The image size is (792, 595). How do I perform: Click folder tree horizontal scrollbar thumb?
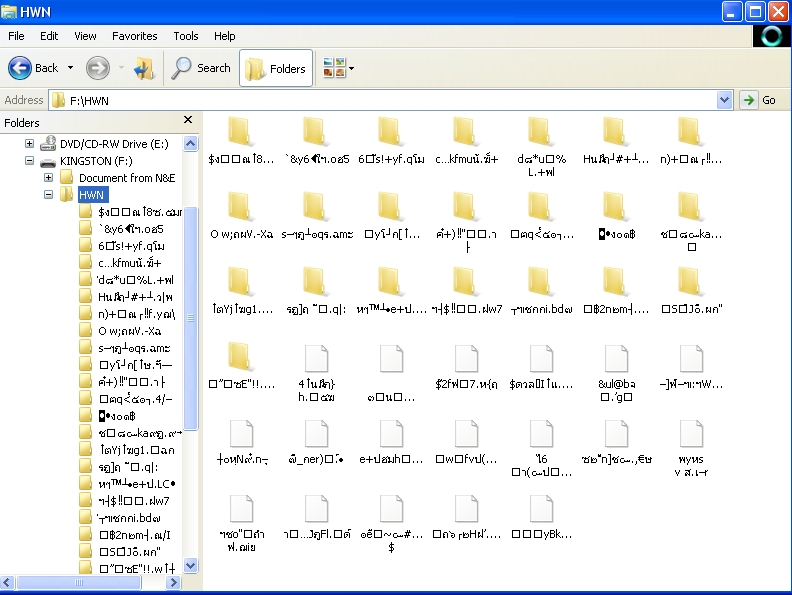79,582
